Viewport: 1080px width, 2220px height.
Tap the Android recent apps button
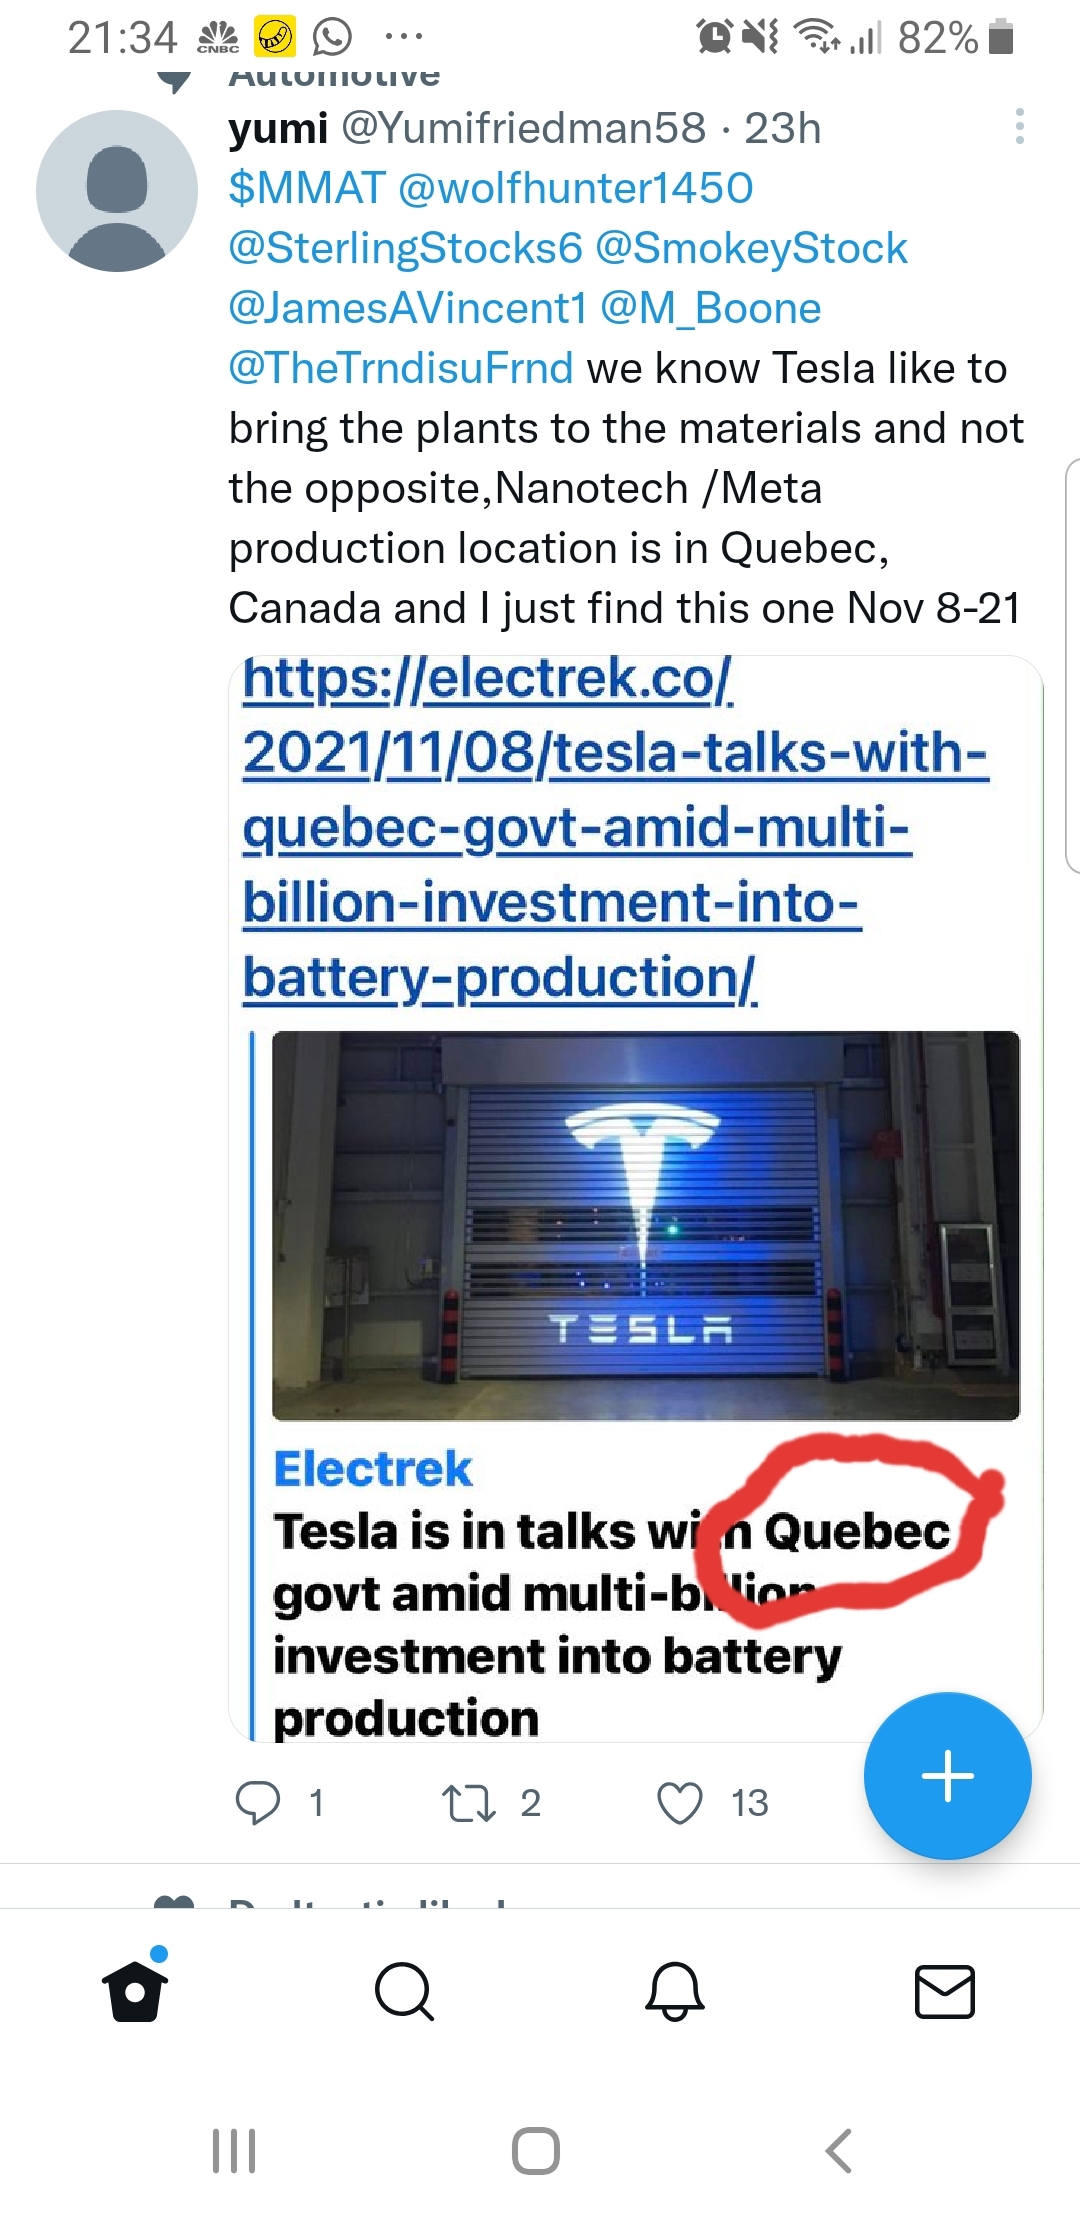point(234,2150)
